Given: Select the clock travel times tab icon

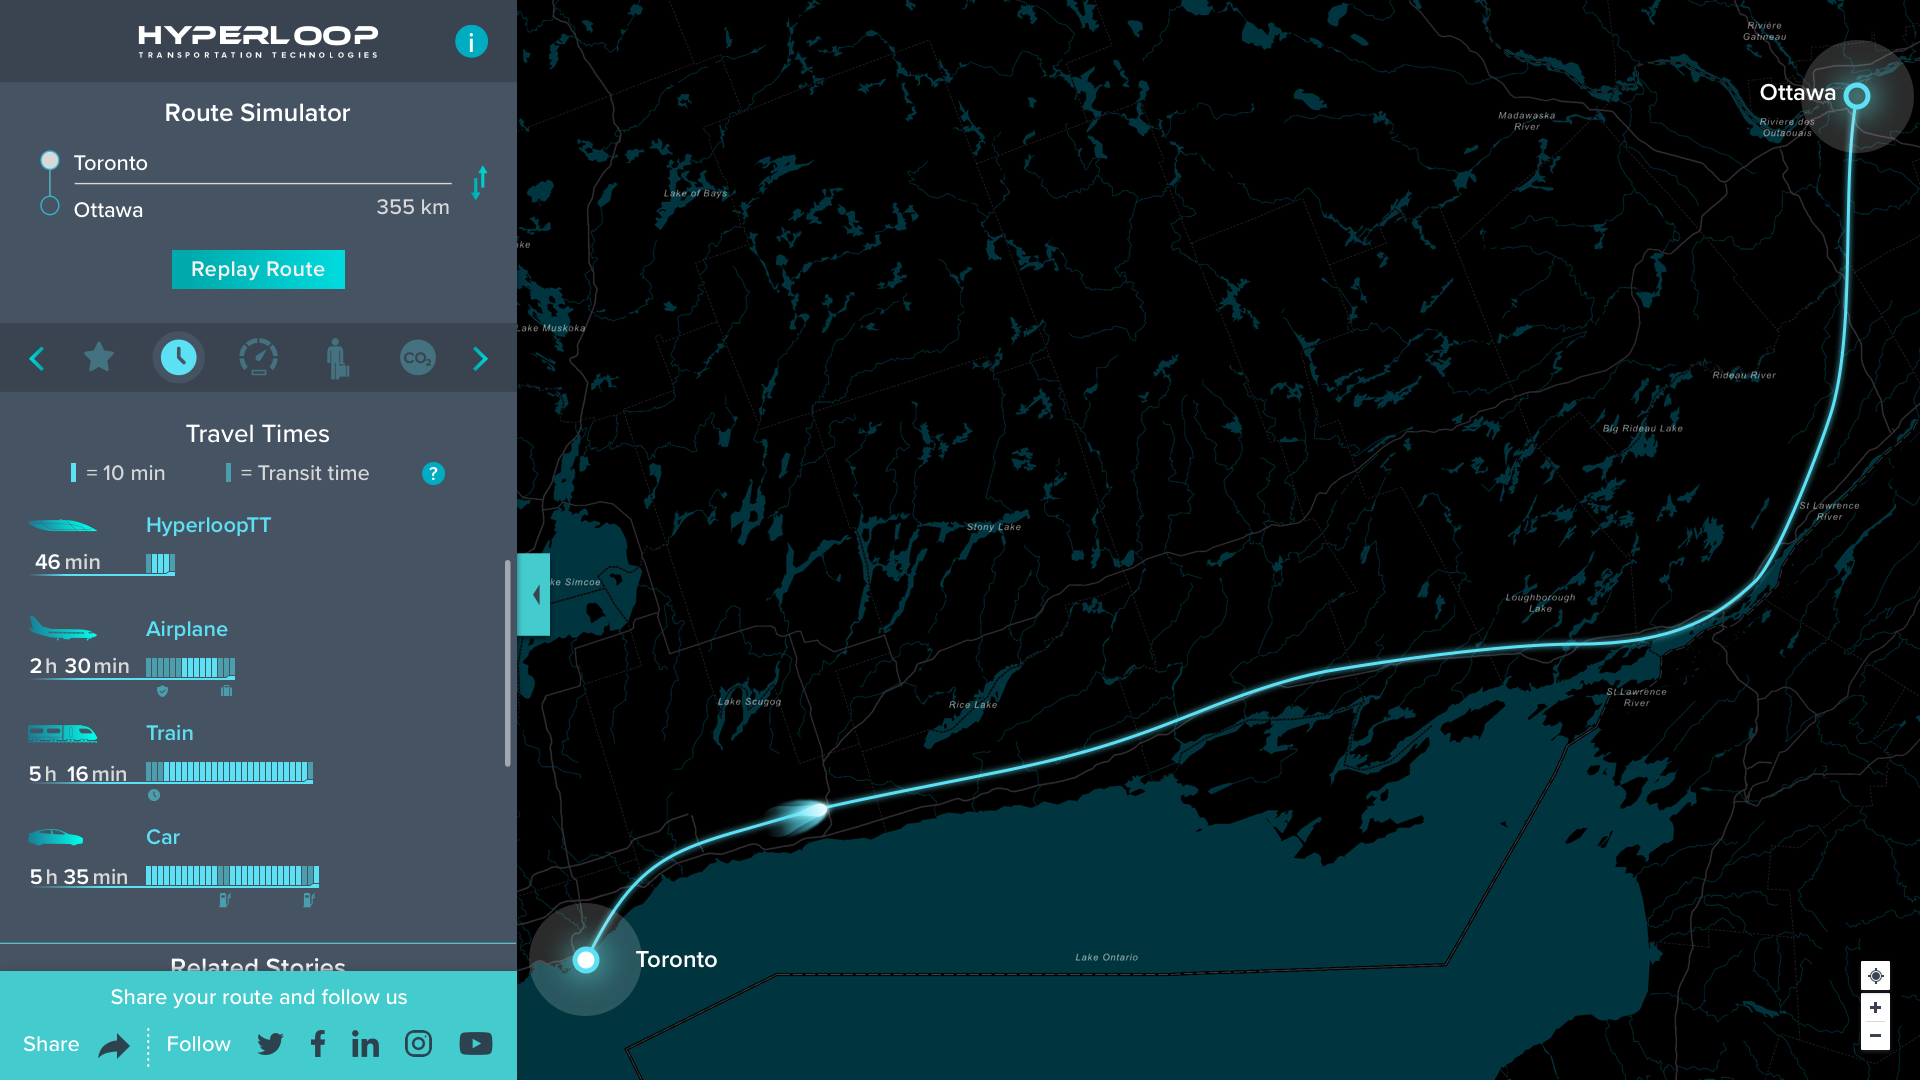Looking at the screenshot, I should pyautogui.click(x=179, y=357).
